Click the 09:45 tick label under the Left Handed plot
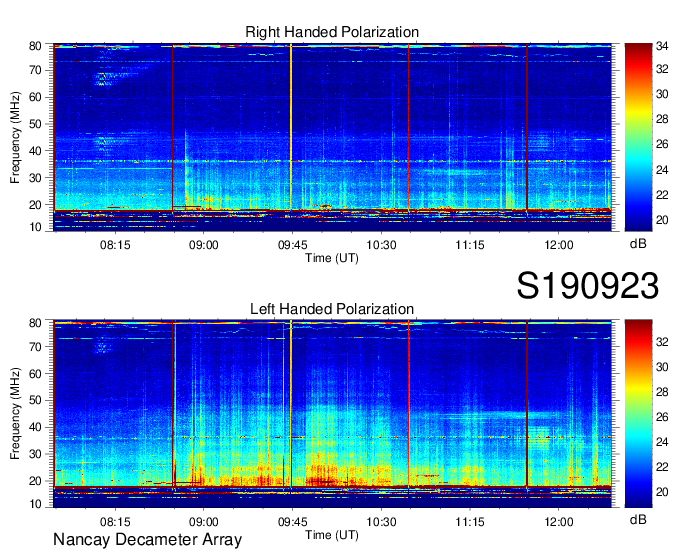The height and width of the screenshot is (552, 680). [292, 521]
